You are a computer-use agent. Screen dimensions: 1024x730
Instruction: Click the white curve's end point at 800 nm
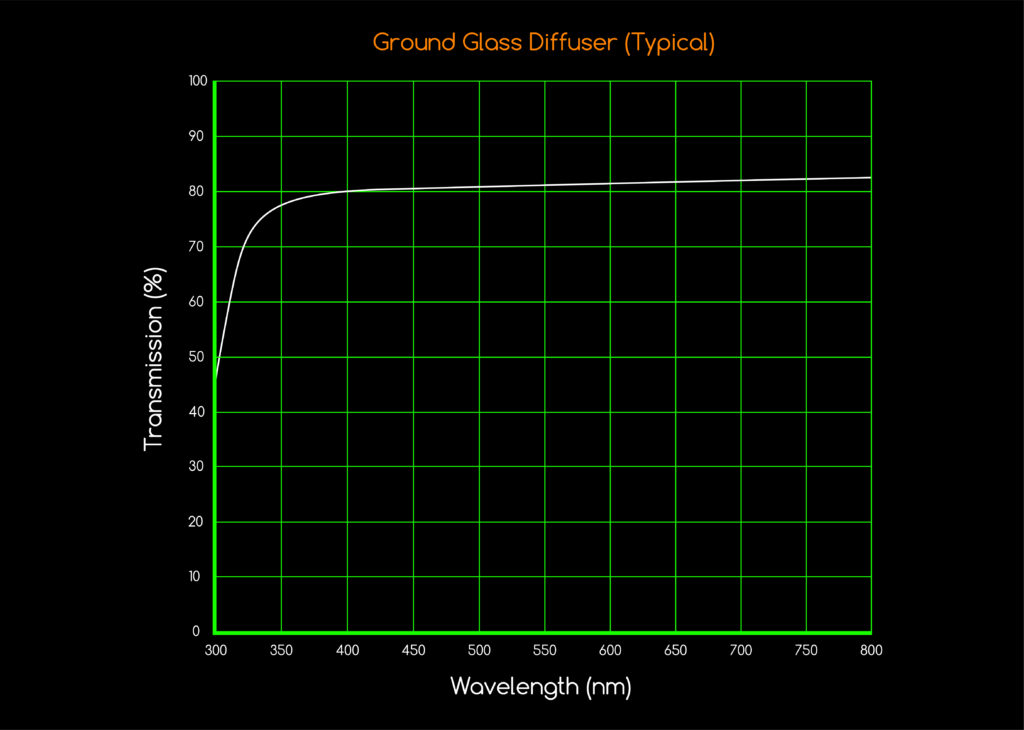(x=870, y=177)
